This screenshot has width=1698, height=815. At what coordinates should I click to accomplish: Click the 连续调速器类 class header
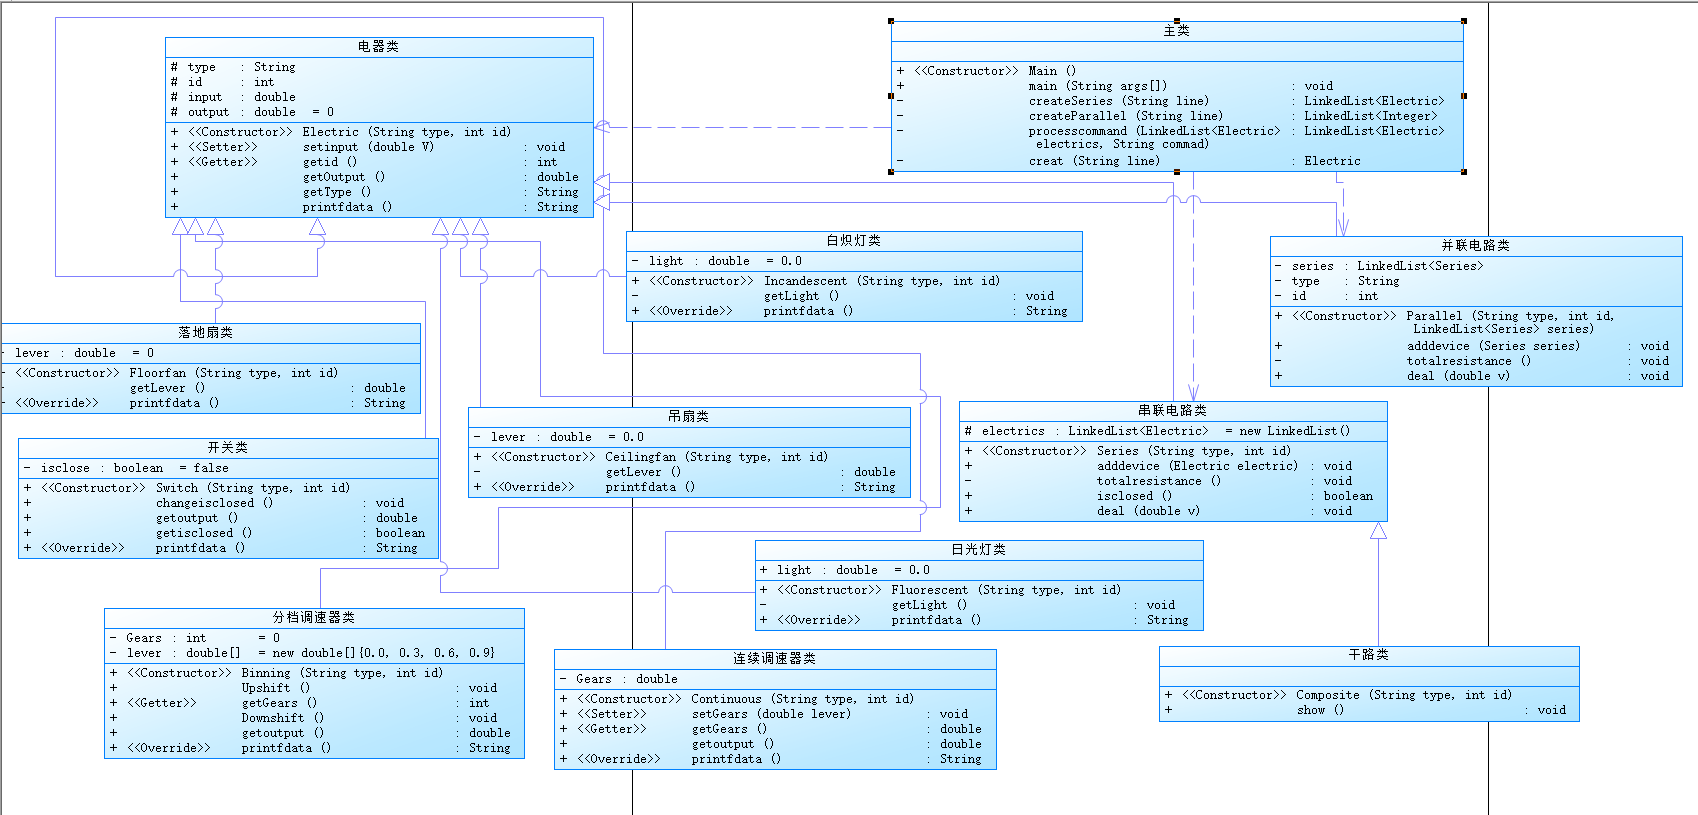(774, 659)
